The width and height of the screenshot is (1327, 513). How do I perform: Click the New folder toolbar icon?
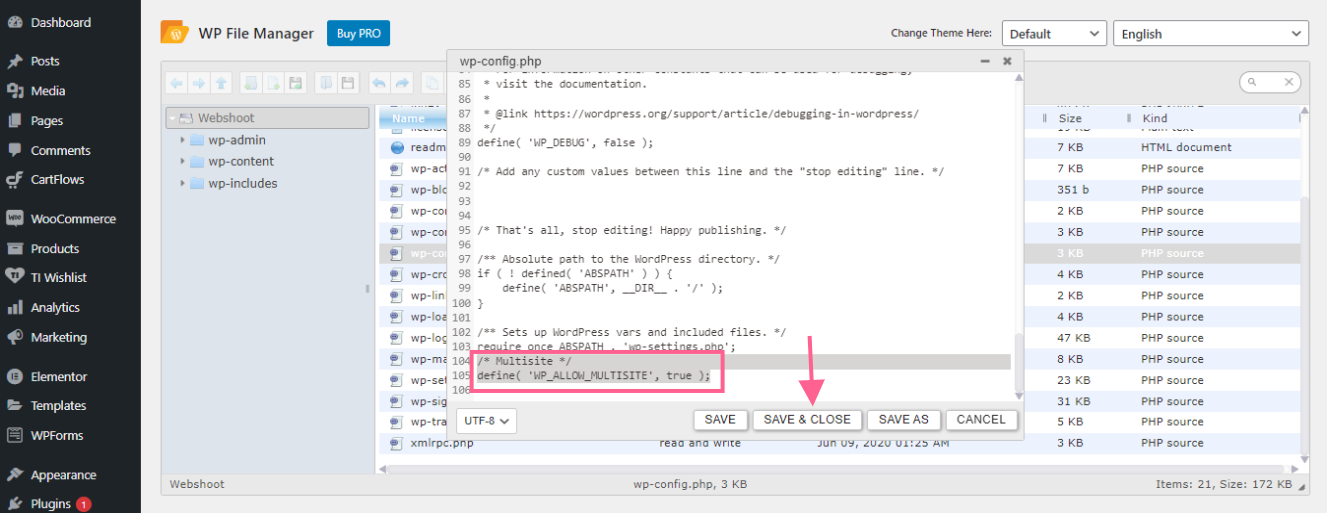coord(252,83)
